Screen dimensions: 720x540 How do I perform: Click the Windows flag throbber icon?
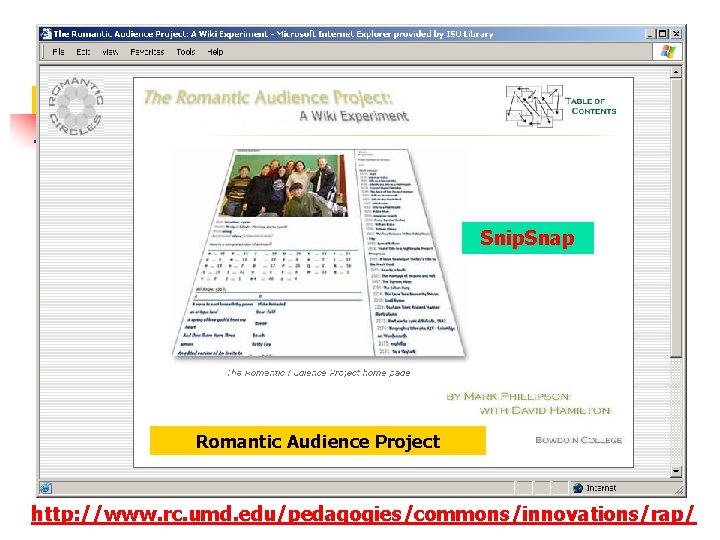668,51
